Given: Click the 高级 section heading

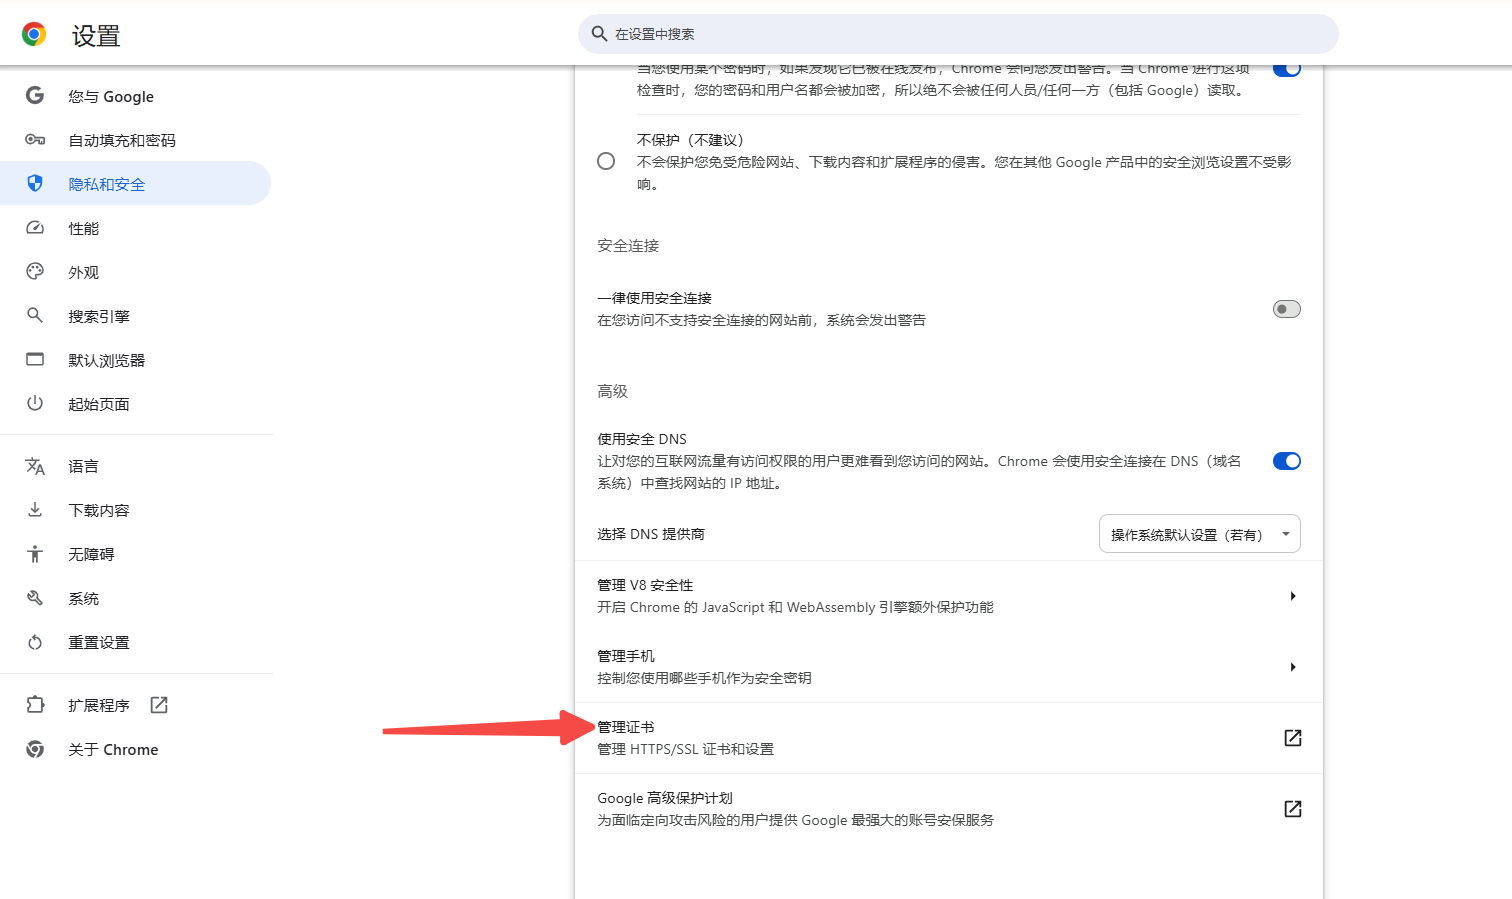Looking at the screenshot, I should click(612, 391).
